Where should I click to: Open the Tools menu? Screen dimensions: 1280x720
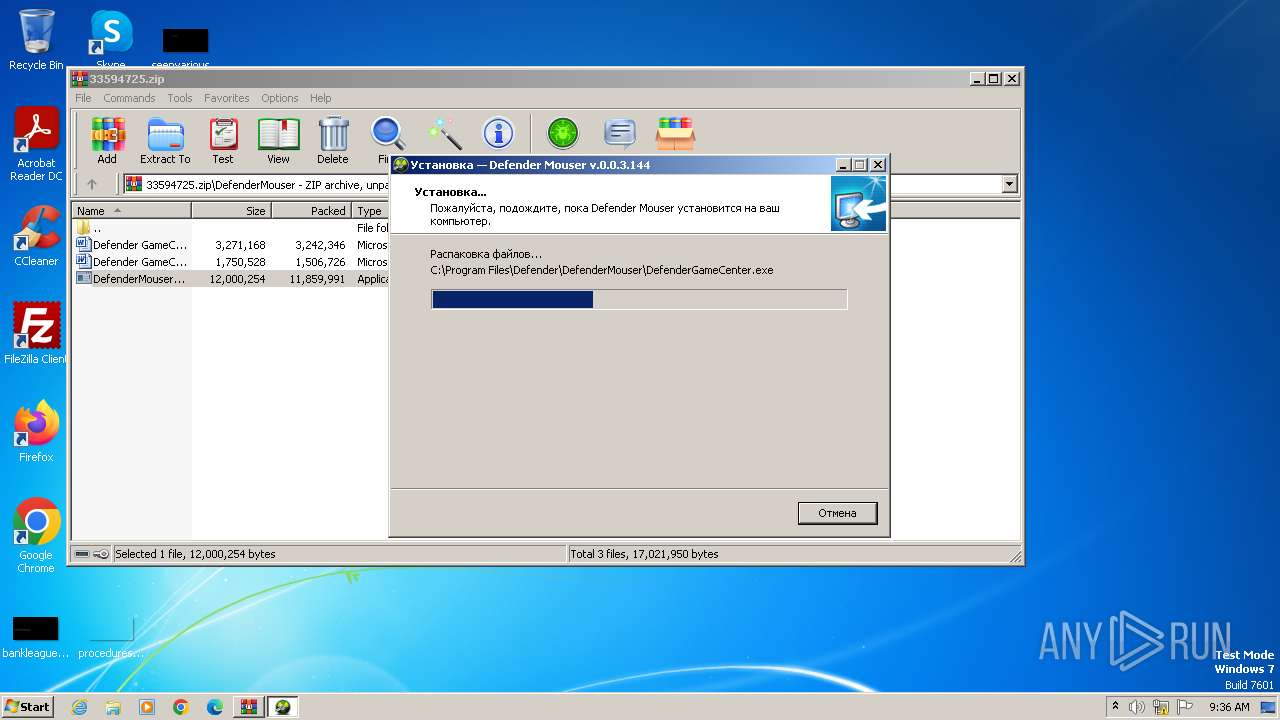(180, 98)
